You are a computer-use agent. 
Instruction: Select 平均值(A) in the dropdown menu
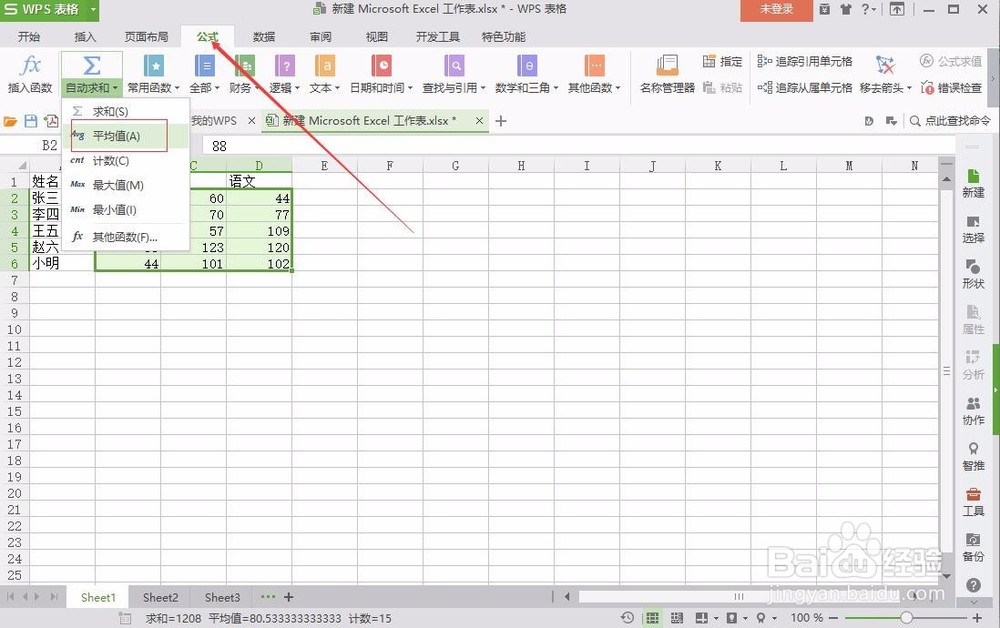pyautogui.click(x=126, y=136)
